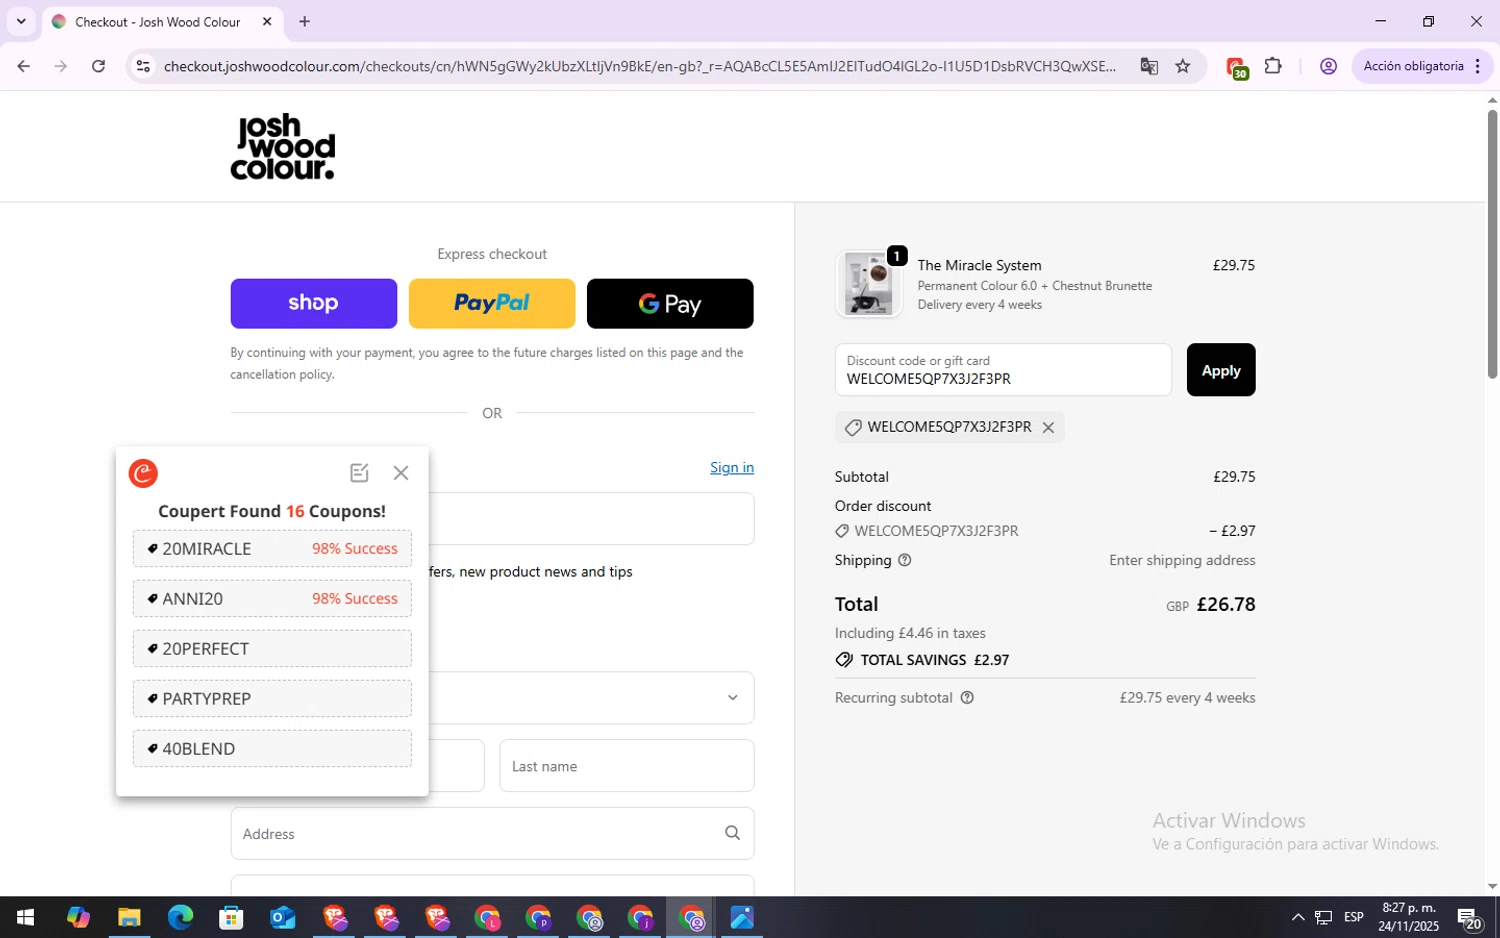Open the Sign in link
This screenshot has width=1500, height=938.
click(x=732, y=468)
